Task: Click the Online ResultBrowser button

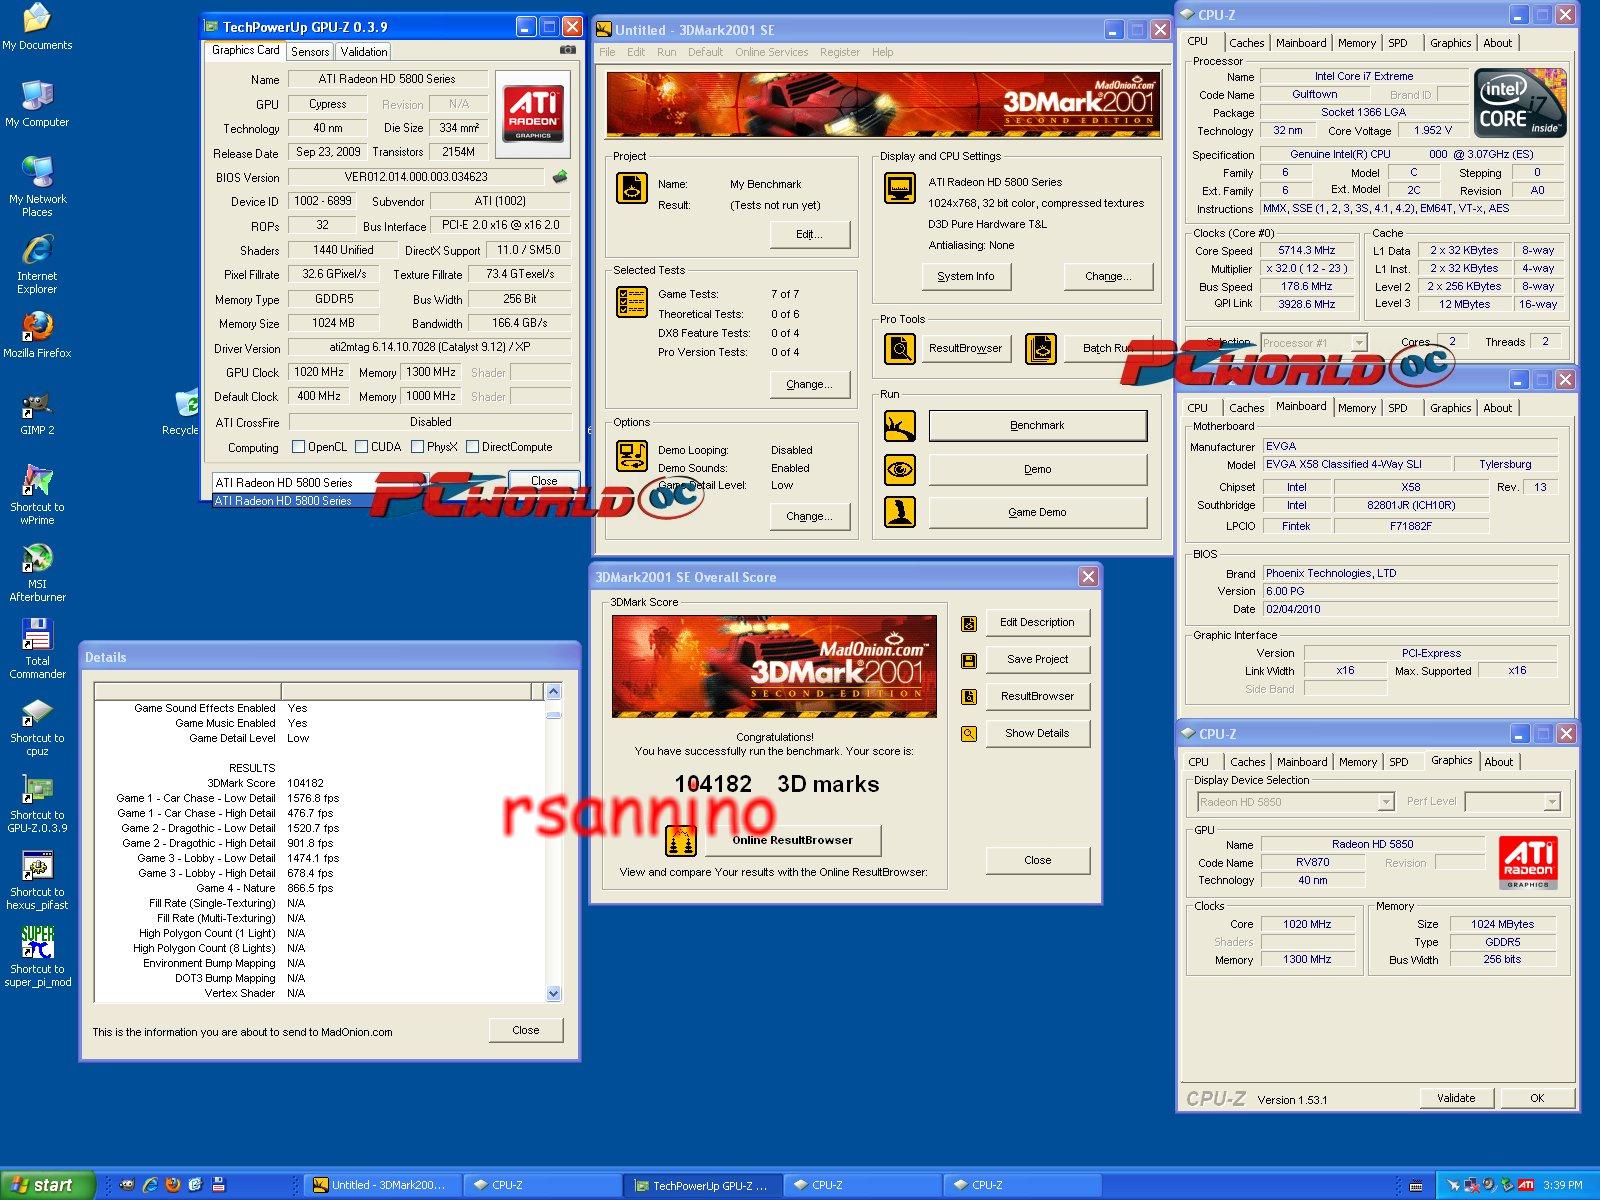Action: [792, 840]
